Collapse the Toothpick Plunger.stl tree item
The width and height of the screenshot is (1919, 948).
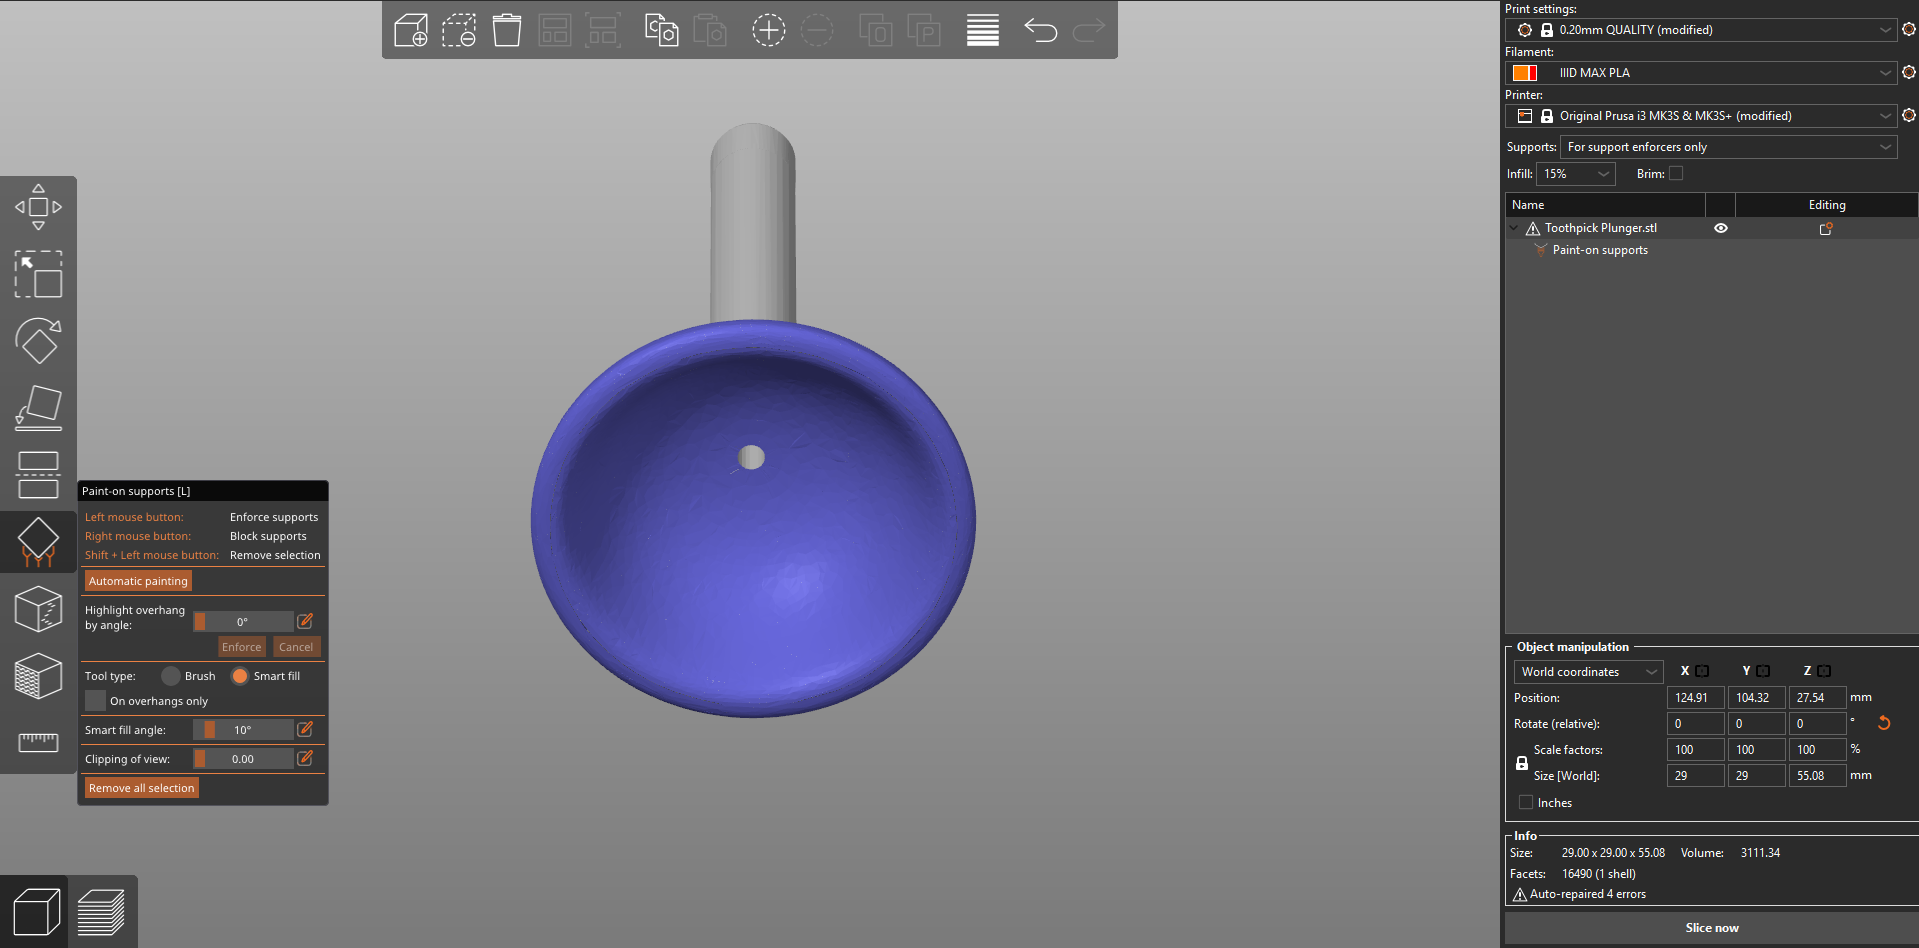pos(1513,228)
